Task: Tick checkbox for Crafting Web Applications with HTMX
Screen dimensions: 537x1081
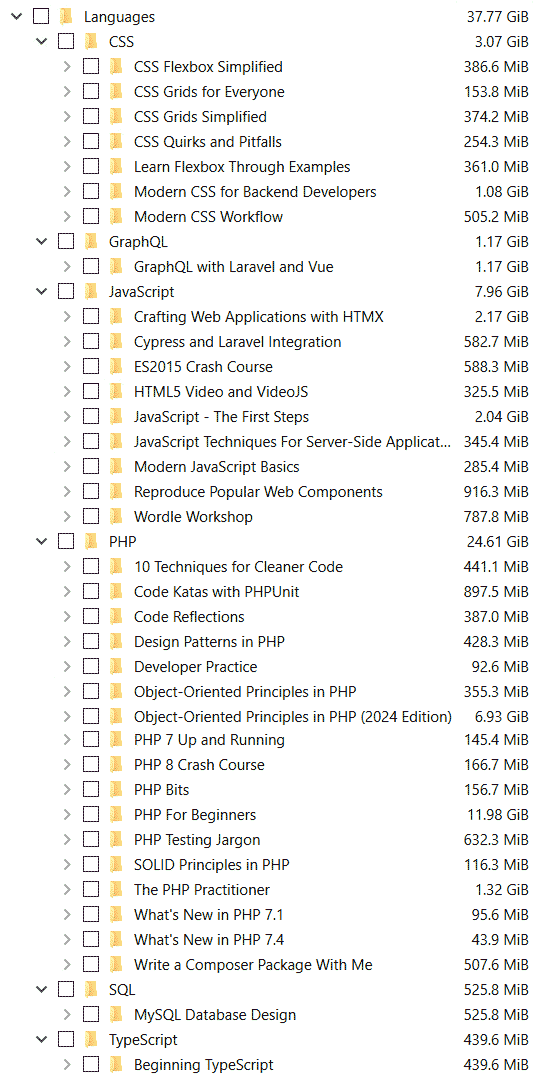Action: tap(91, 317)
